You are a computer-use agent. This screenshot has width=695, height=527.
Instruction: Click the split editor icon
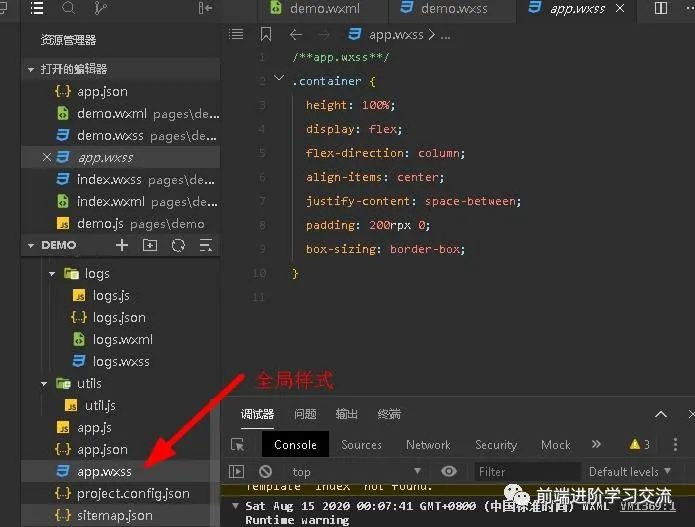pos(660,9)
